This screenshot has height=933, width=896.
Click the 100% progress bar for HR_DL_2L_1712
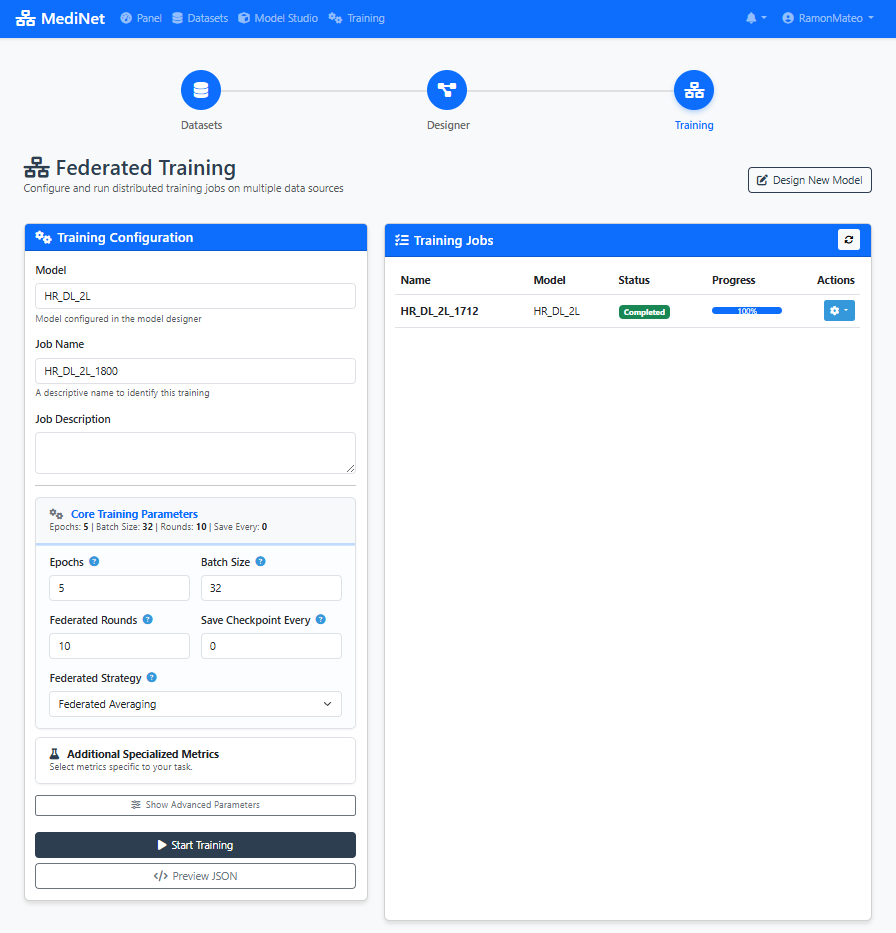pyautogui.click(x=746, y=311)
